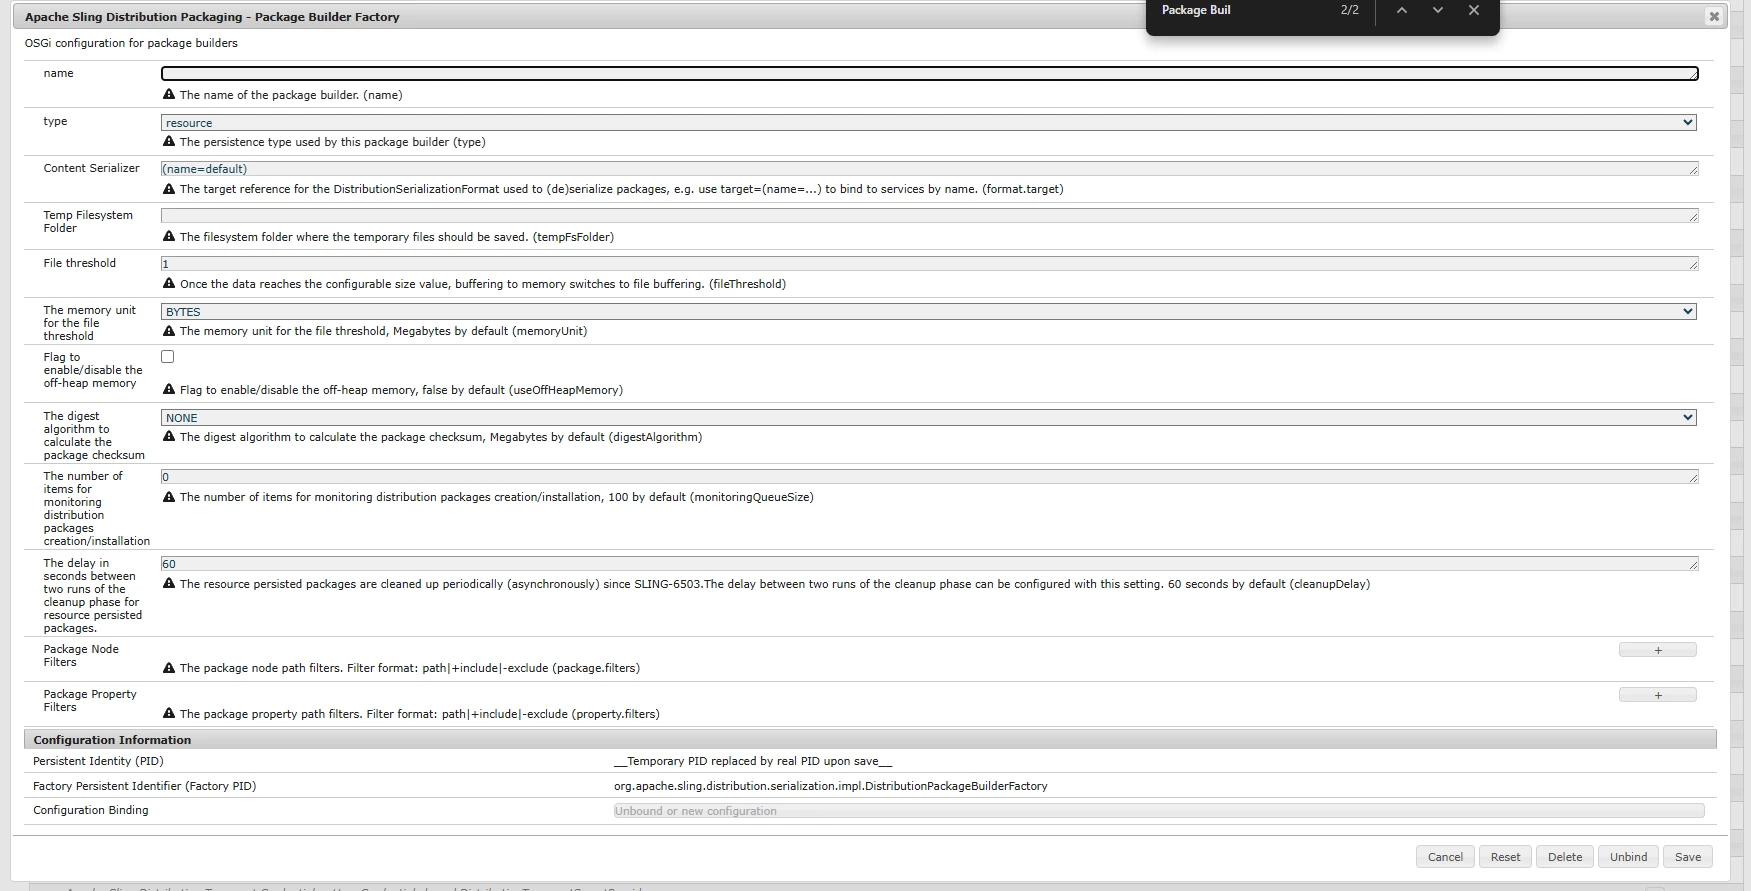The image size is (1751, 891).
Task: Open the memory unit dropdown showing BYTES
Action: click(929, 311)
